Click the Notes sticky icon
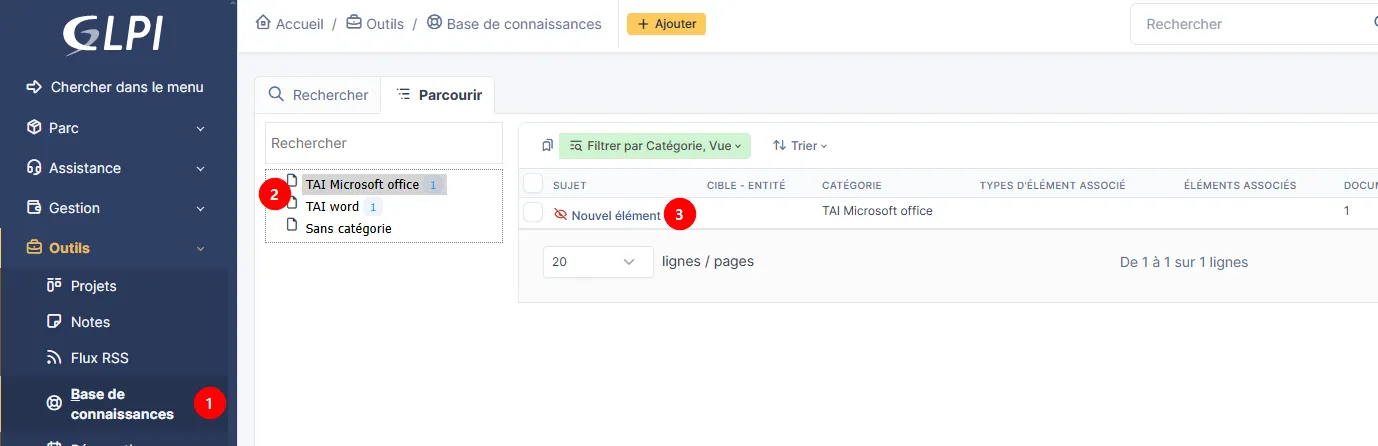1378x446 pixels. click(55, 322)
